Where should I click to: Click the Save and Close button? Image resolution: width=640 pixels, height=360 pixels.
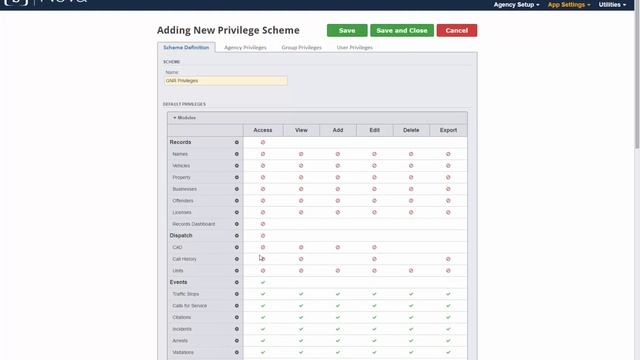click(x=402, y=31)
